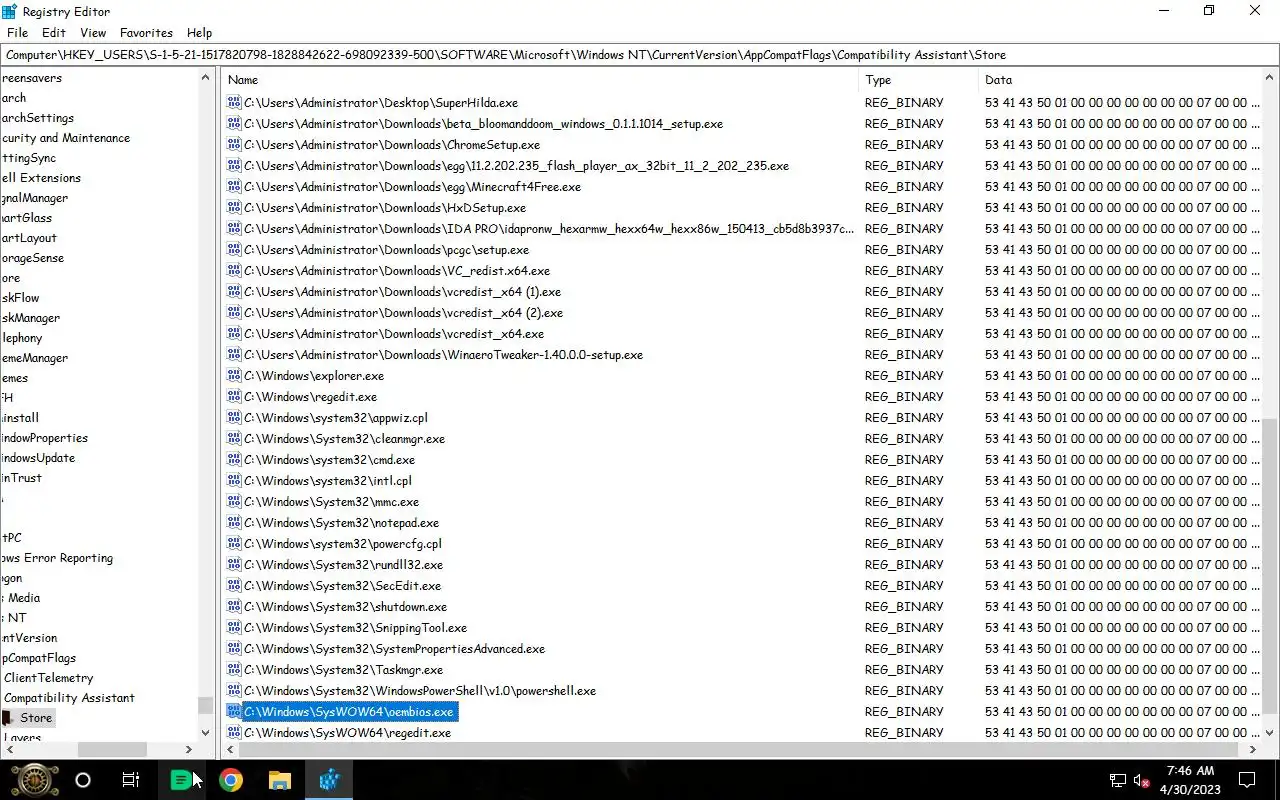Open the network tray icon
The height and width of the screenshot is (800, 1280).
click(1118, 780)
